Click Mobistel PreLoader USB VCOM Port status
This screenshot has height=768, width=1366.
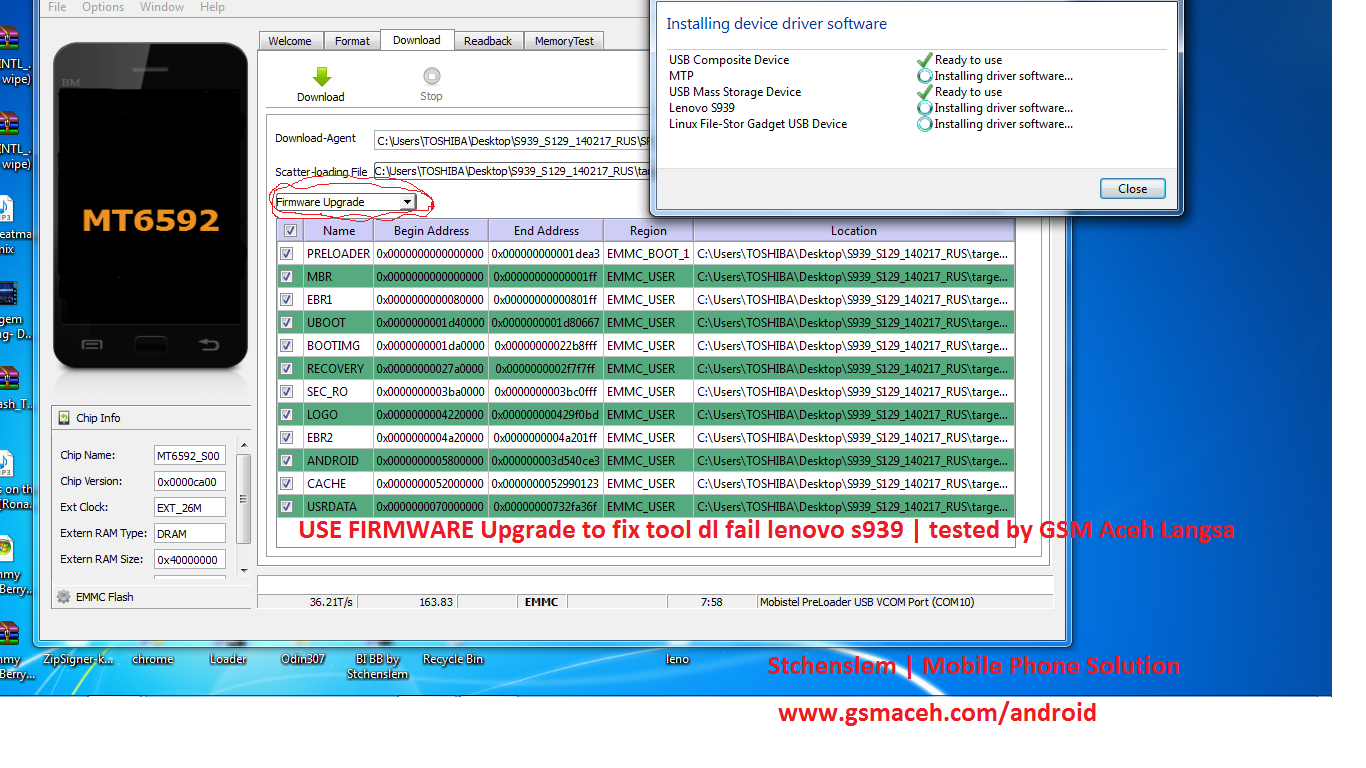point(867,602)
